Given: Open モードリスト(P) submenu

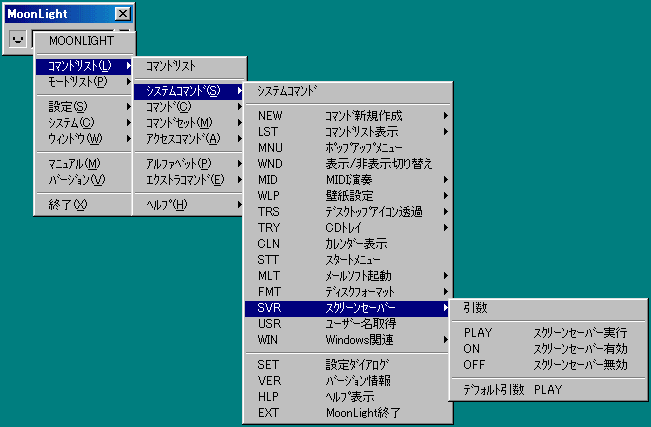Looking at the screenshot, I should point(83,82).
